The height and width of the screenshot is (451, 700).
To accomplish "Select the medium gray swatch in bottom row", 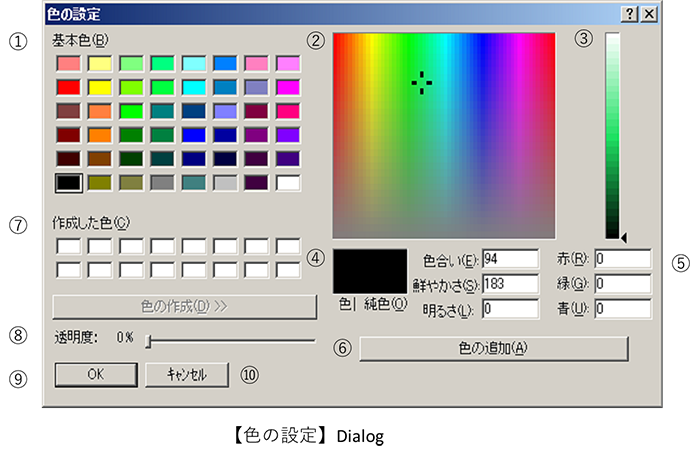I will 162,184.
